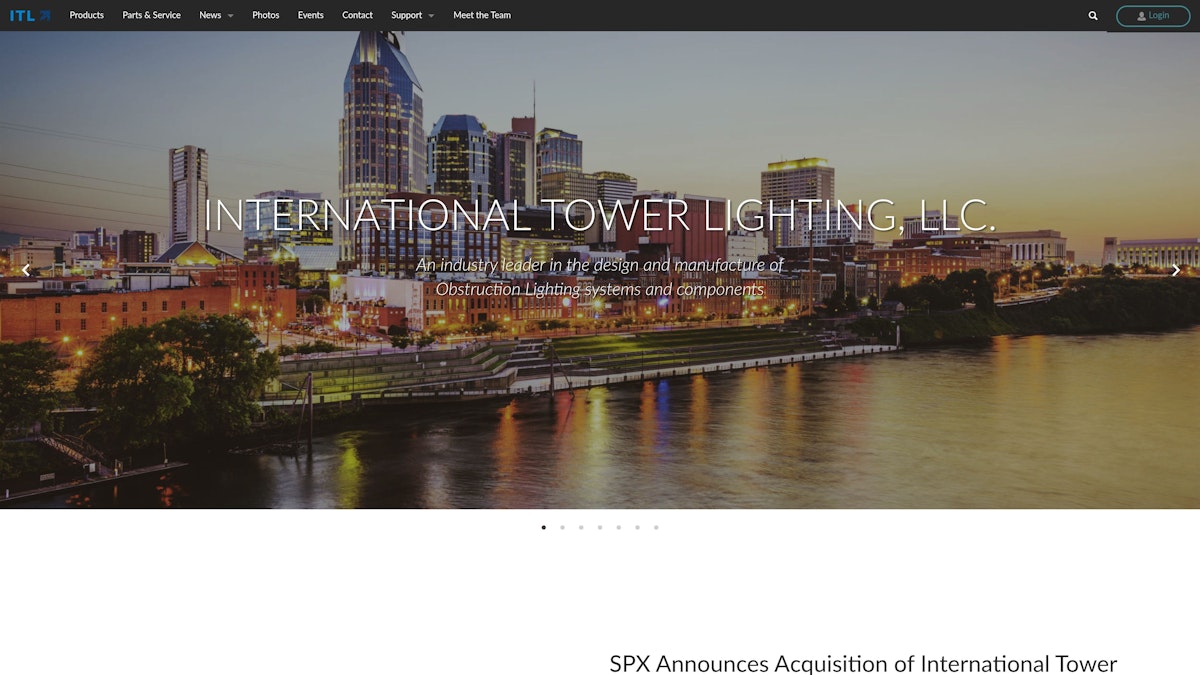
Task: Click the ITL logo in the navbar
Action: click(30, 15)
